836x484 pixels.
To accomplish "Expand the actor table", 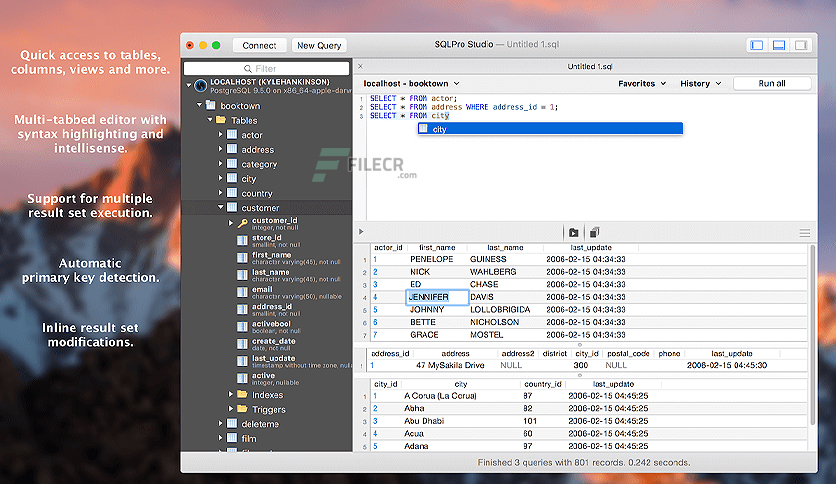I will [x=220, y=134].
